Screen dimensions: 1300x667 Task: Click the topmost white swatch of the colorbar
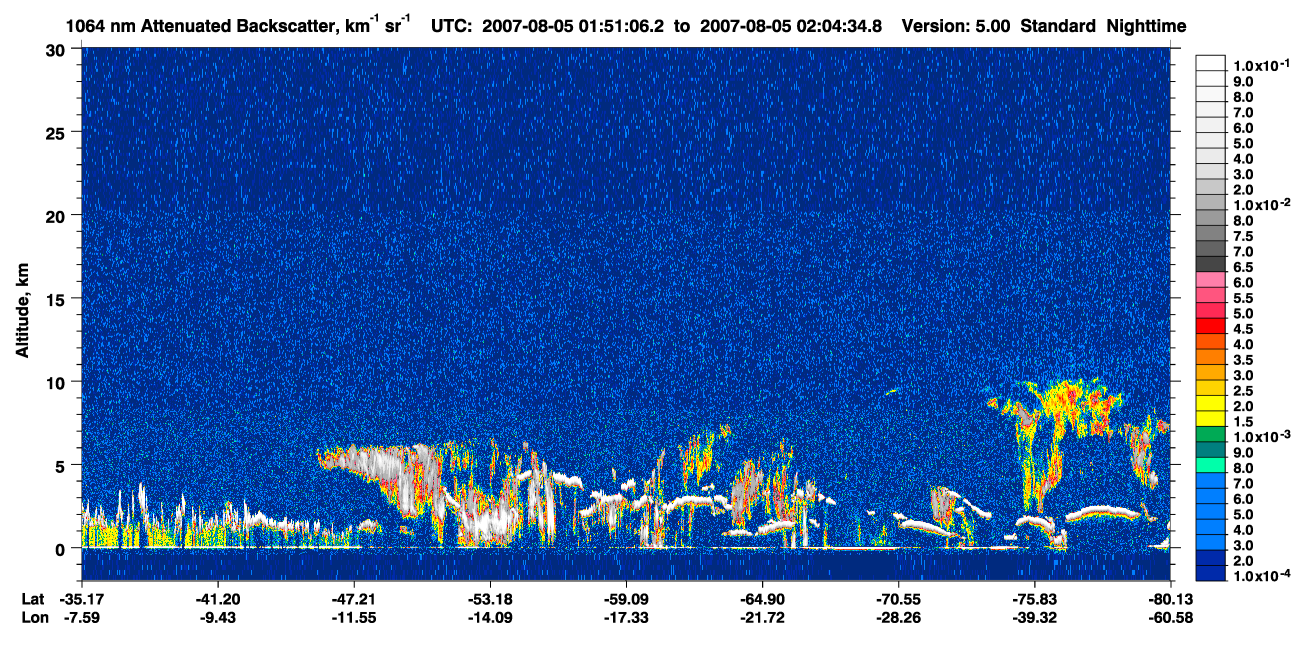tap(1210, 63)
